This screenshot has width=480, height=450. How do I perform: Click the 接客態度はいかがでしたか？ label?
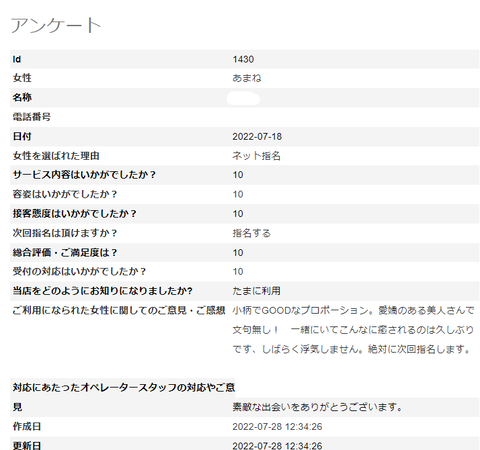tap(75, 213)
